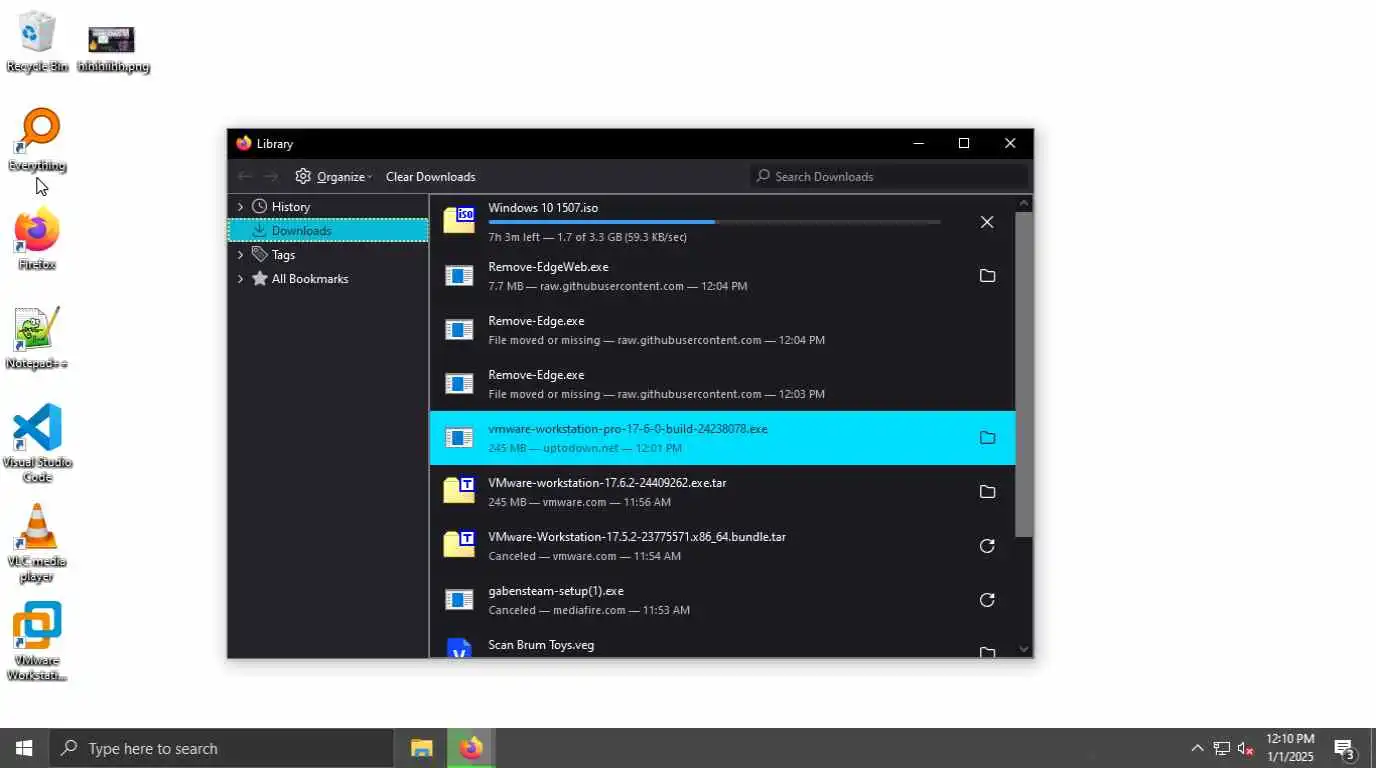Screen dimensions: 1376x768
Task: Click the Search Downloads field
Action: click(x=888, y=176)
